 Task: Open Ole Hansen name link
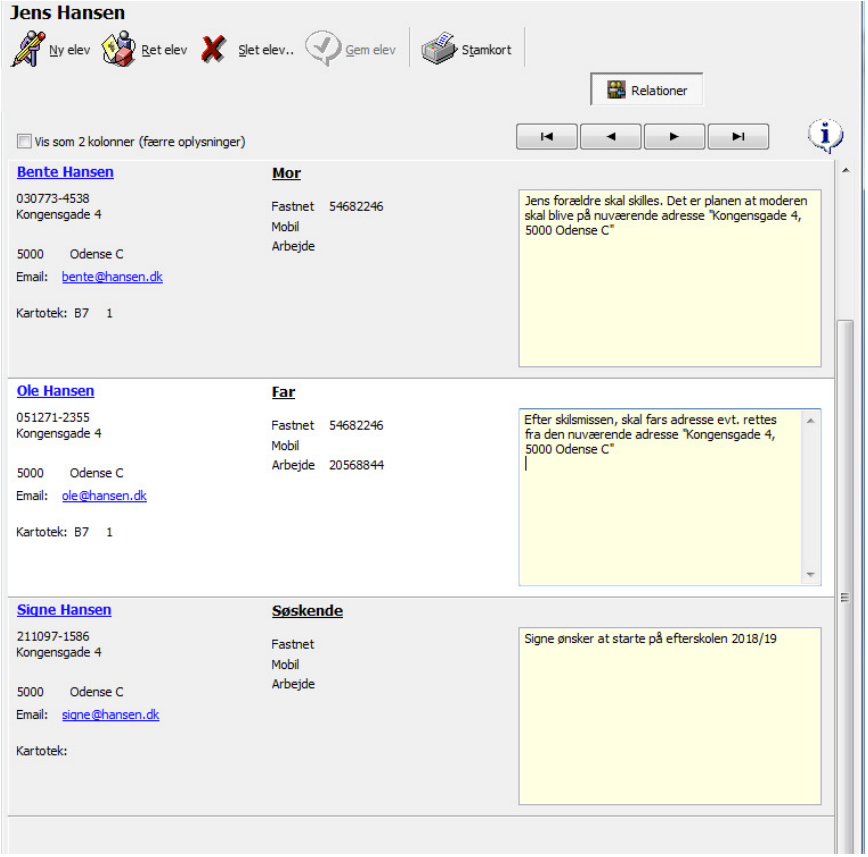click(x=55, y=391)
